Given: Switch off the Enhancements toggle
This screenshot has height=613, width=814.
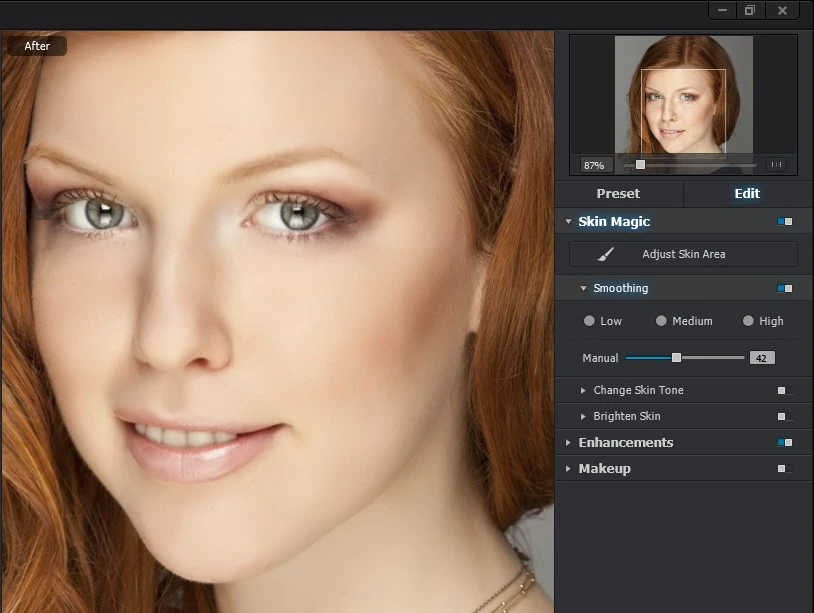Looking at the screenshot, I should [x=784, y=442].
